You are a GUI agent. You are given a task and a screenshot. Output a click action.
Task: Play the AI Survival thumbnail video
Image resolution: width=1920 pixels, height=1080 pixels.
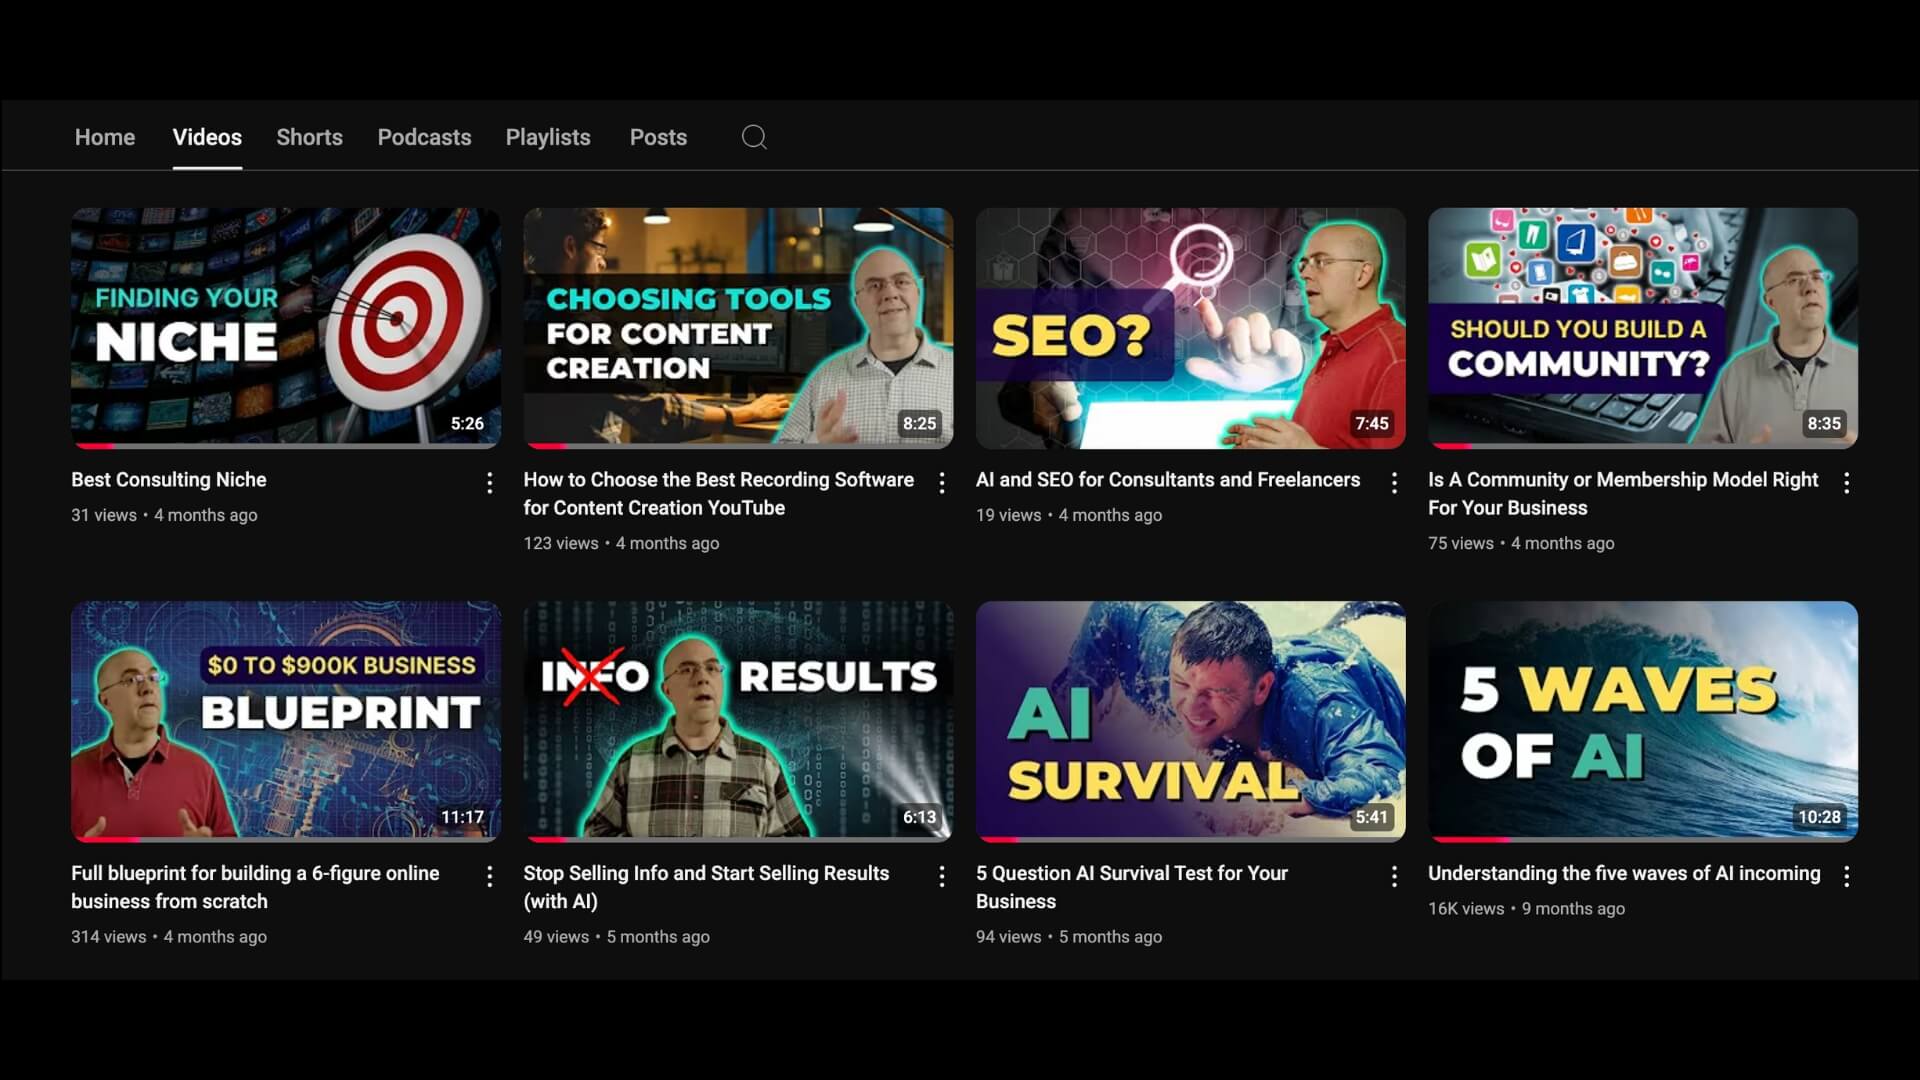tap(1191, 721)
